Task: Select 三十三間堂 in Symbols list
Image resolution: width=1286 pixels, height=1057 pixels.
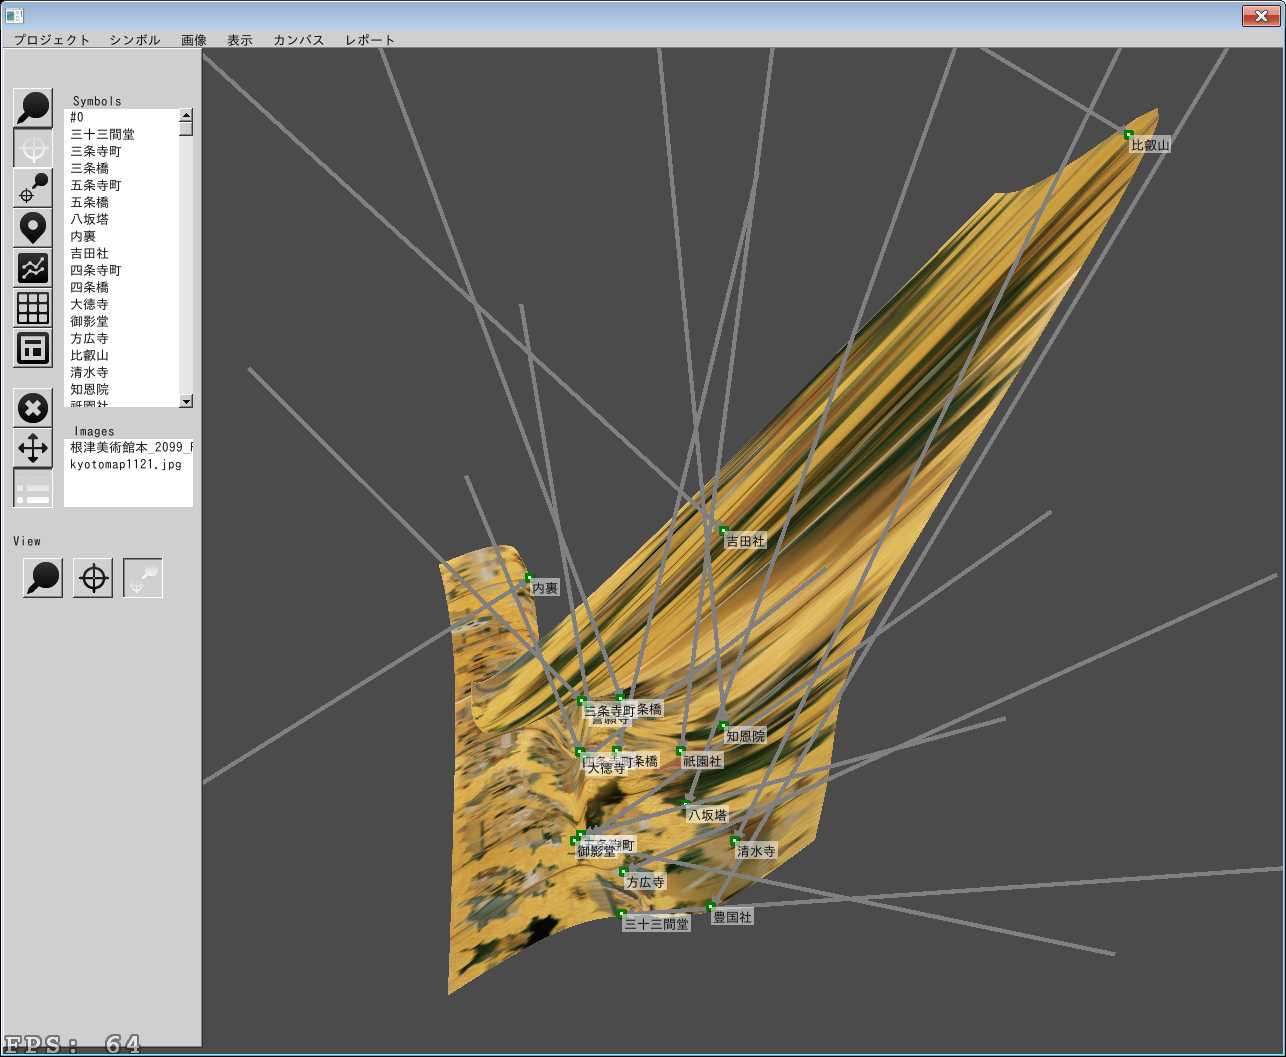Action: 122,134
